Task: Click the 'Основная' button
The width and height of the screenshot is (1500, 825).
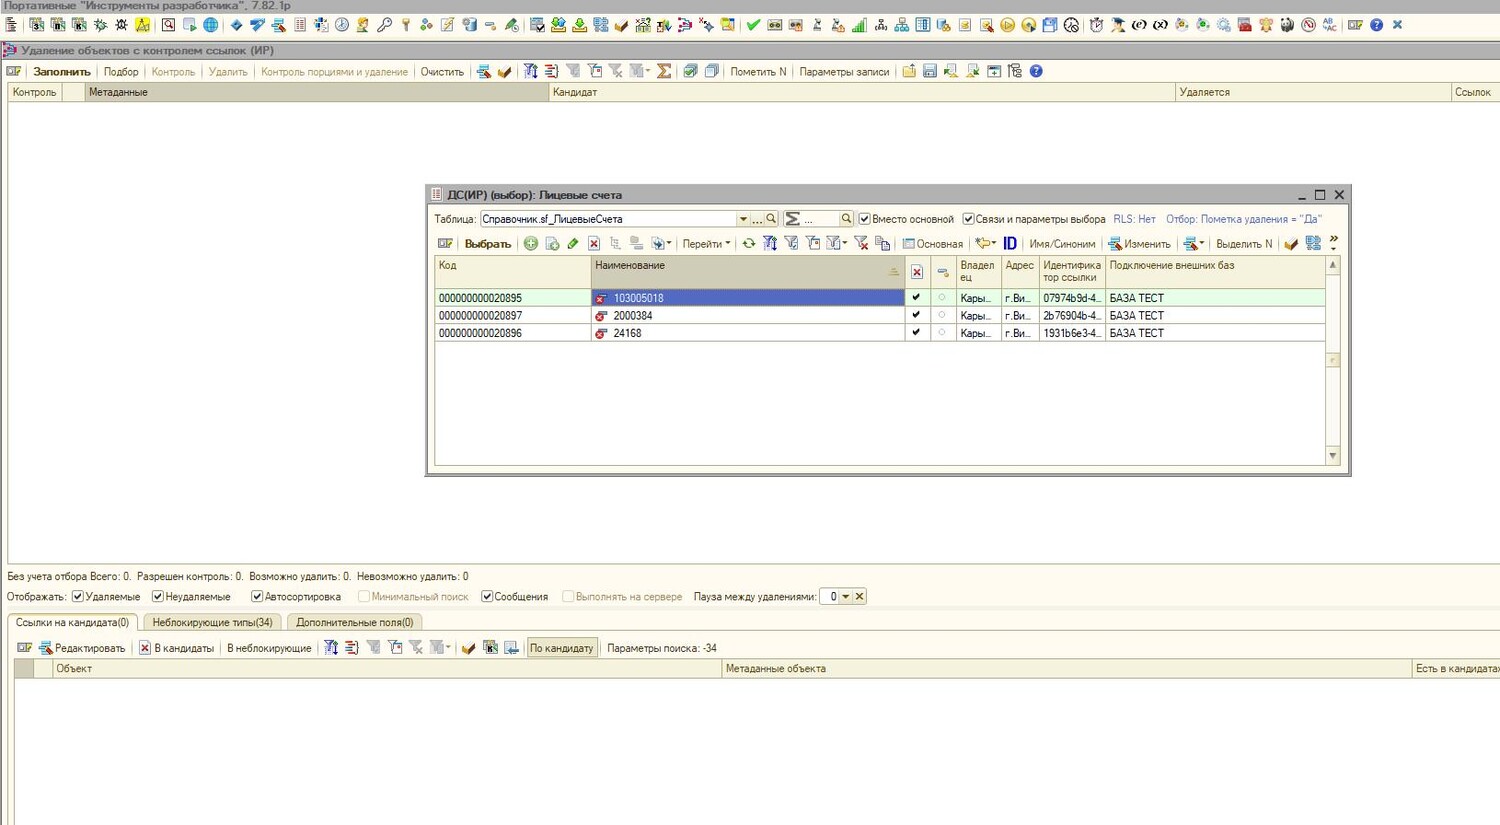Action: (933, 243)
